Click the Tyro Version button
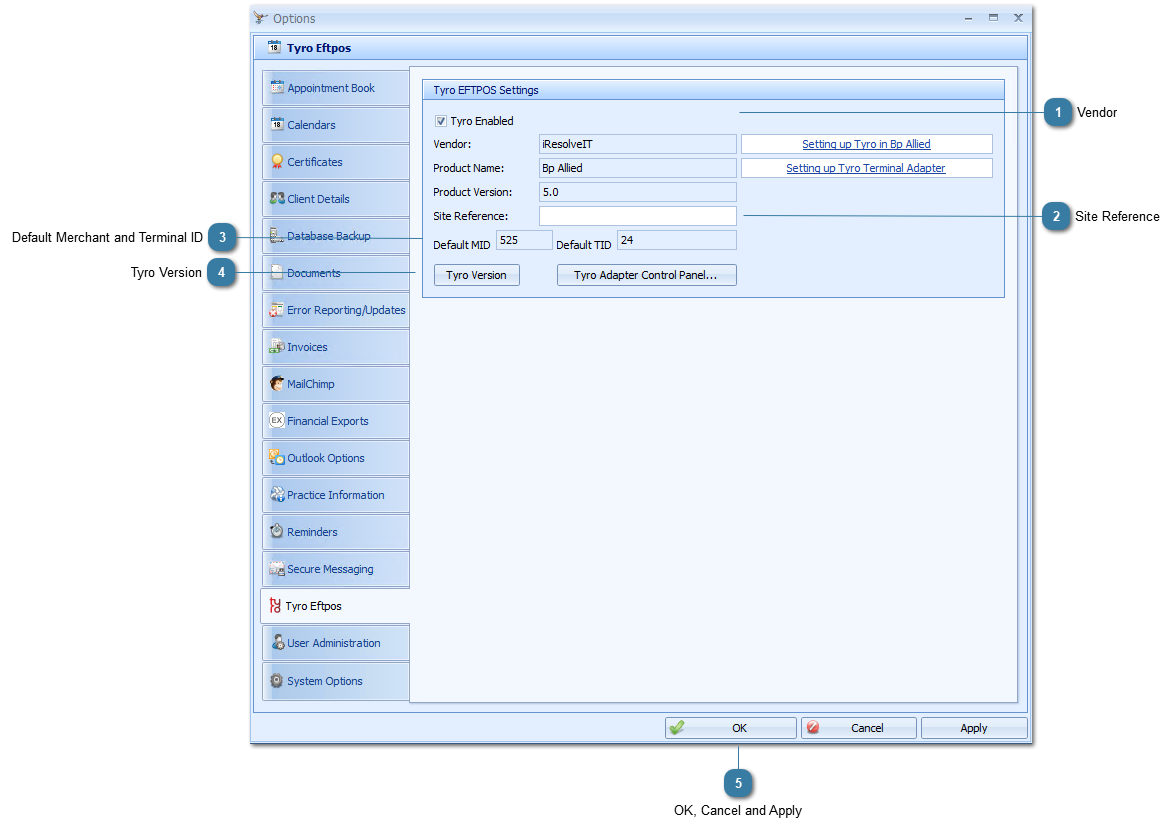Viewport: 1176px width, 834px height. [476, 275]
